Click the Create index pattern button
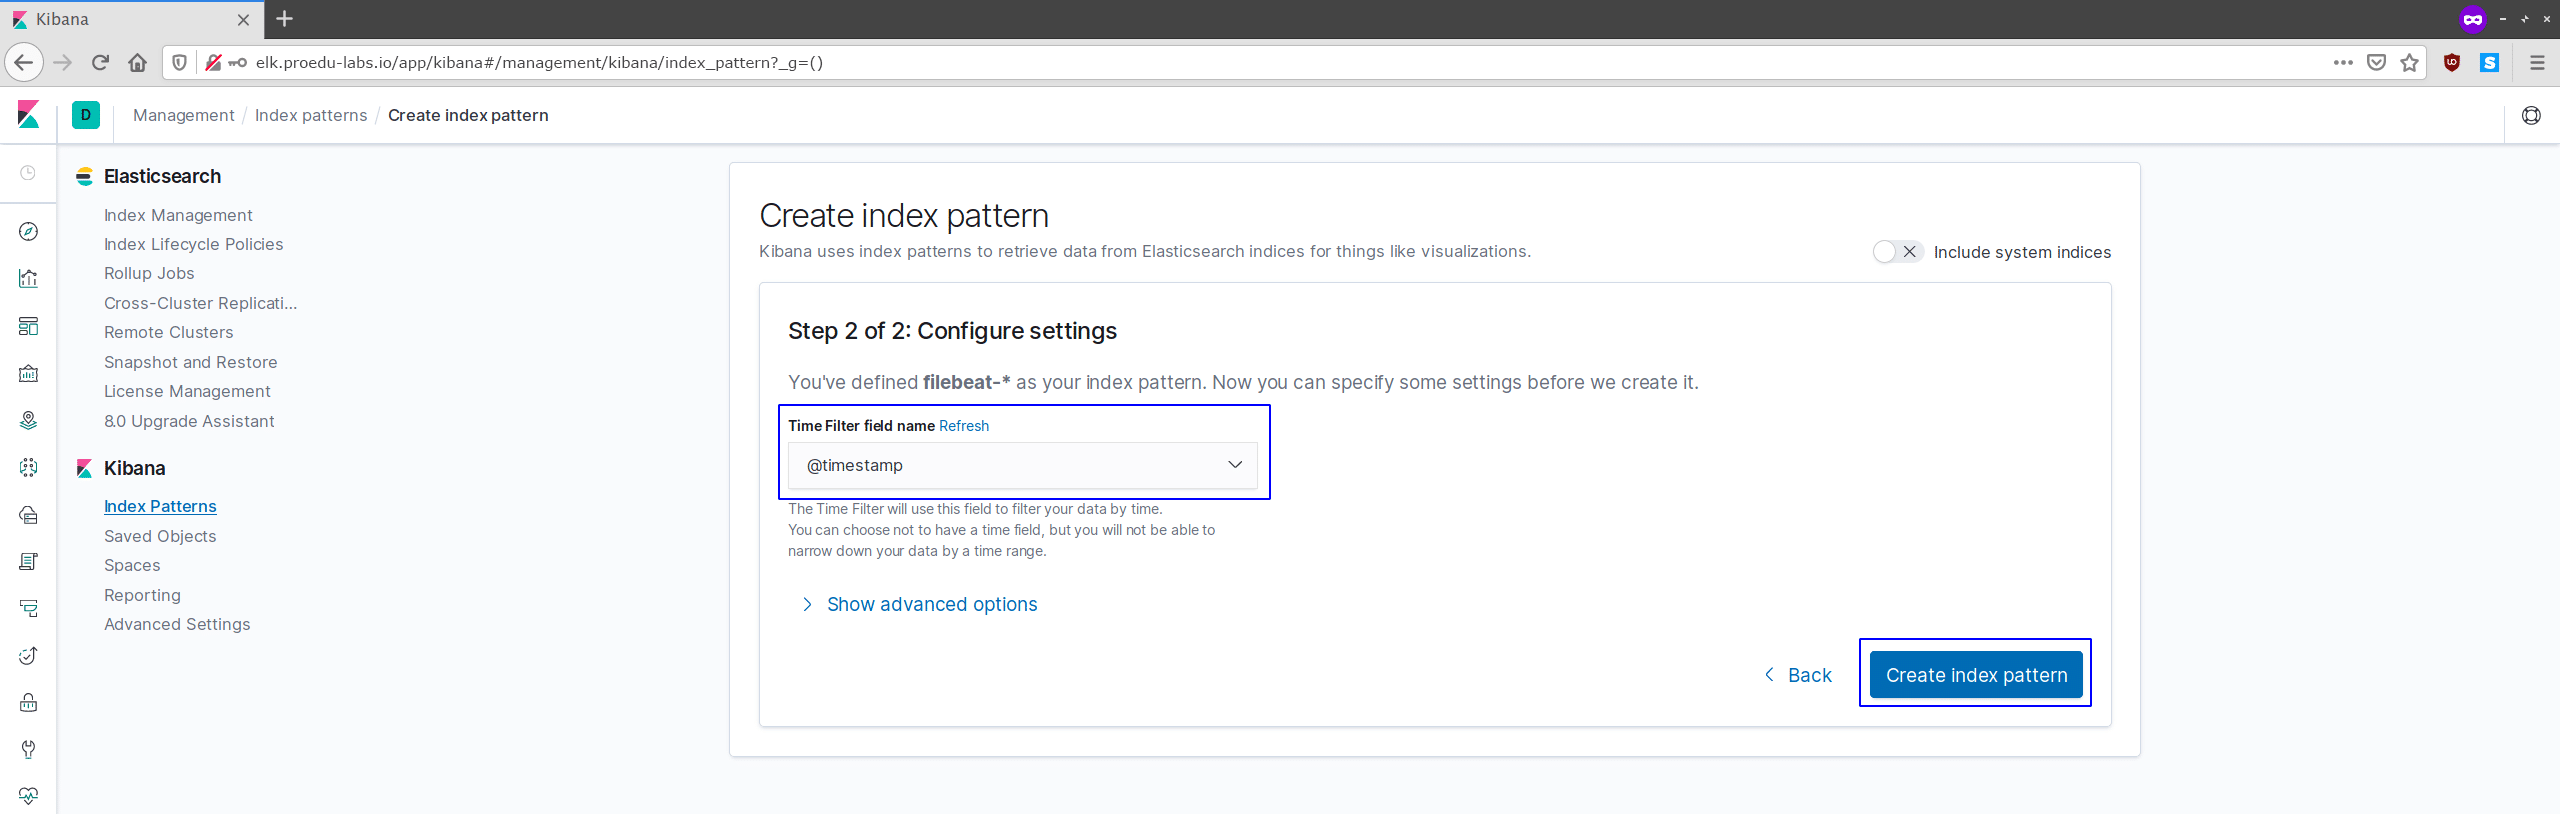Viewport: 2560px width, 814px height. coord(1975,675)
